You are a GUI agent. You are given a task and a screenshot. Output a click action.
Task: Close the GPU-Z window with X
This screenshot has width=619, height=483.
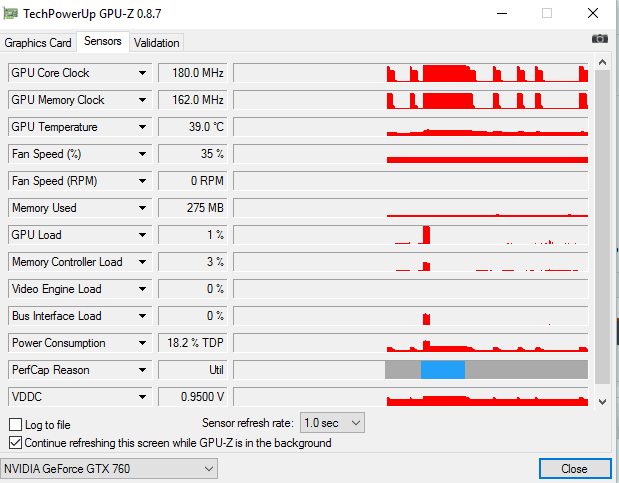click(x=593, y=13)
